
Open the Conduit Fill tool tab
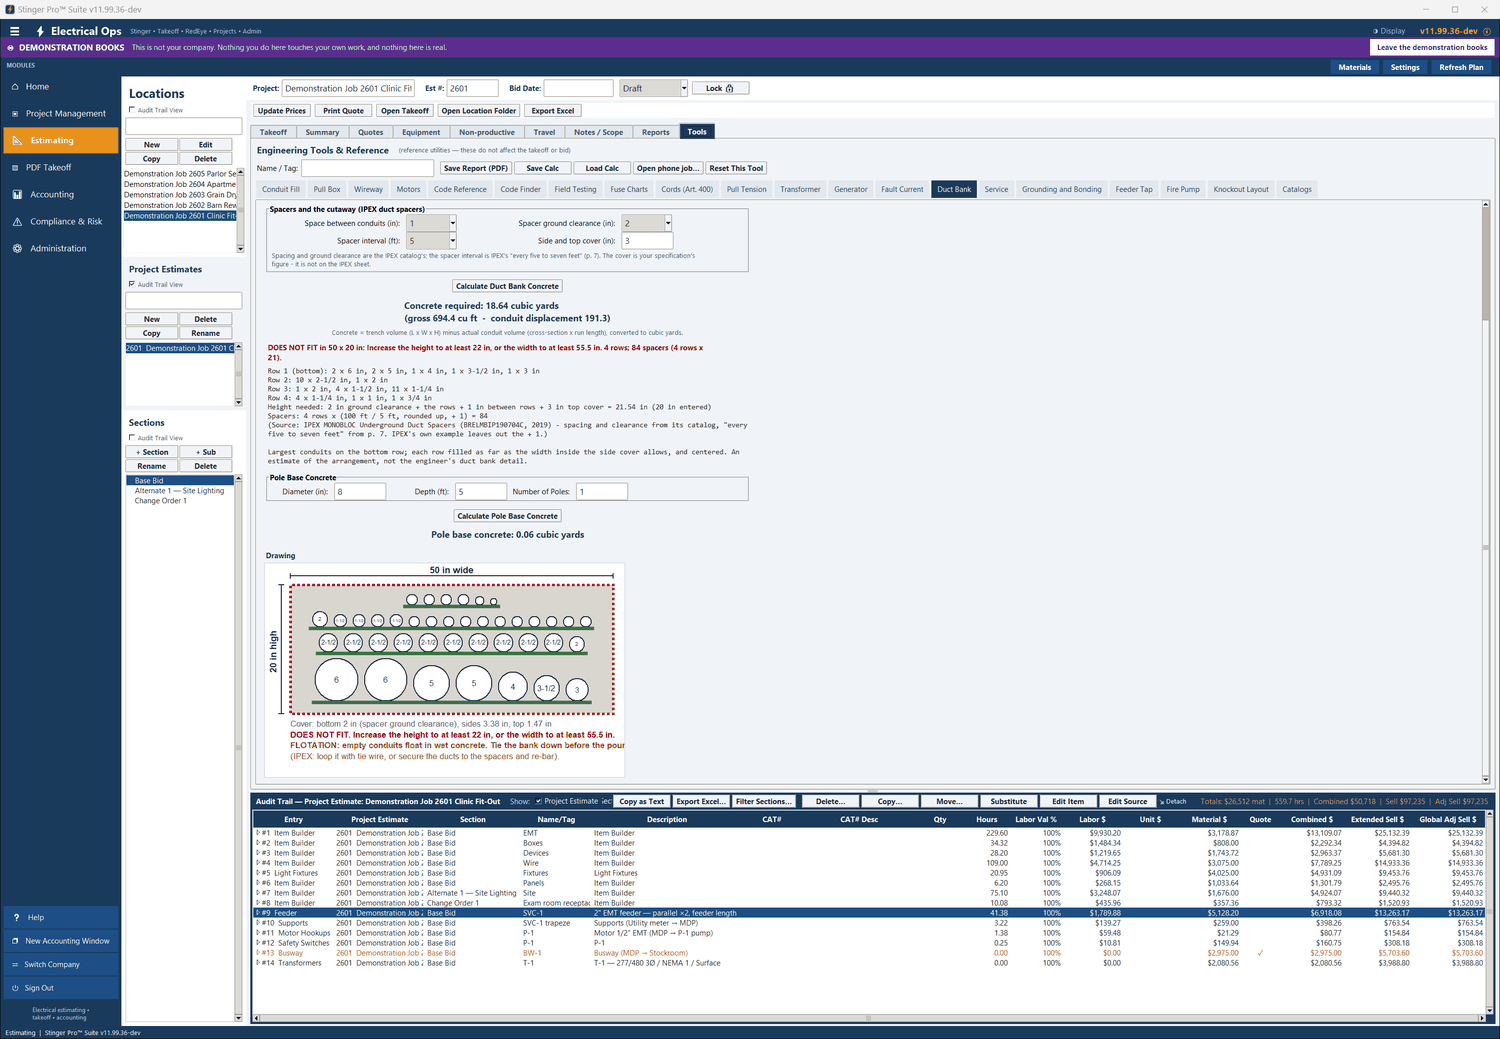click(x=281, y=189)
